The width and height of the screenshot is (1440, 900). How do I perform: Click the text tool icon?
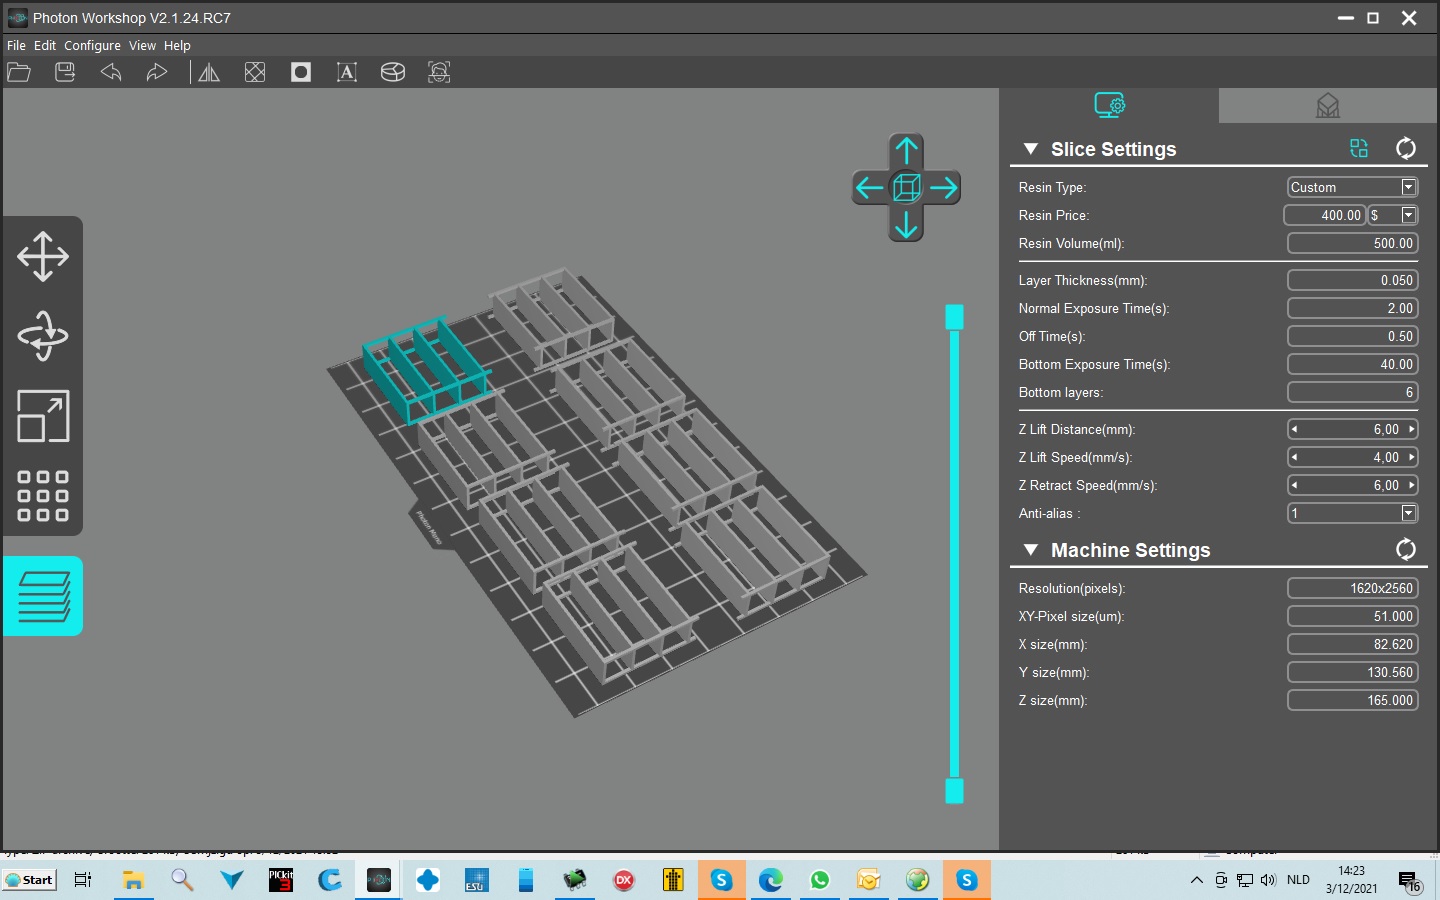pos(347,72)
